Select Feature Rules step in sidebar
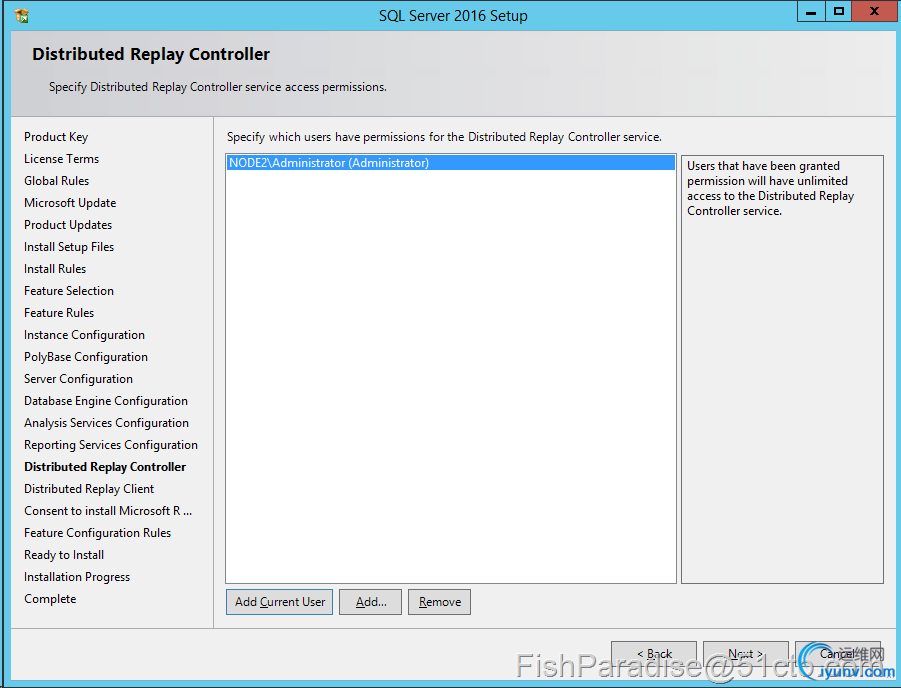 tap(59, 313)
